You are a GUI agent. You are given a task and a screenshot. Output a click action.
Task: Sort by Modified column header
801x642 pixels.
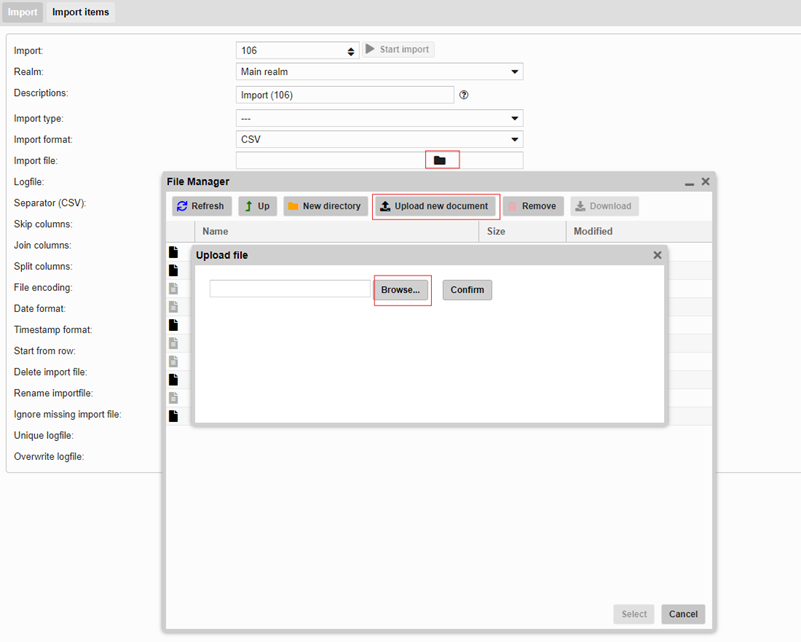[x=639, y=231]
